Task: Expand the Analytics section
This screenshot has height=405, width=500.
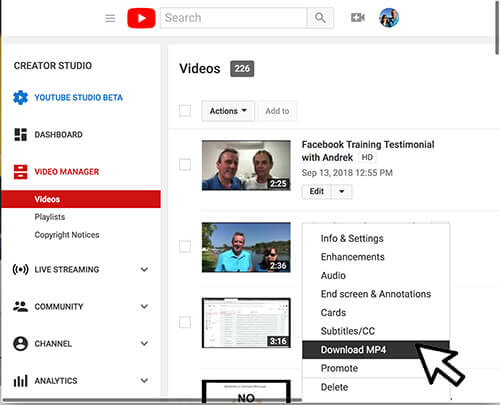Action: [144, 380]
